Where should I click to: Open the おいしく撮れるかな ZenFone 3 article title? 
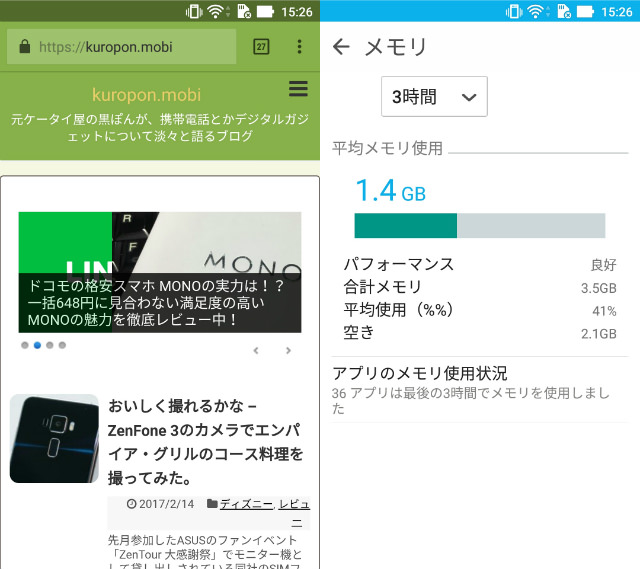pyautogui.click(x=206, y=442)
